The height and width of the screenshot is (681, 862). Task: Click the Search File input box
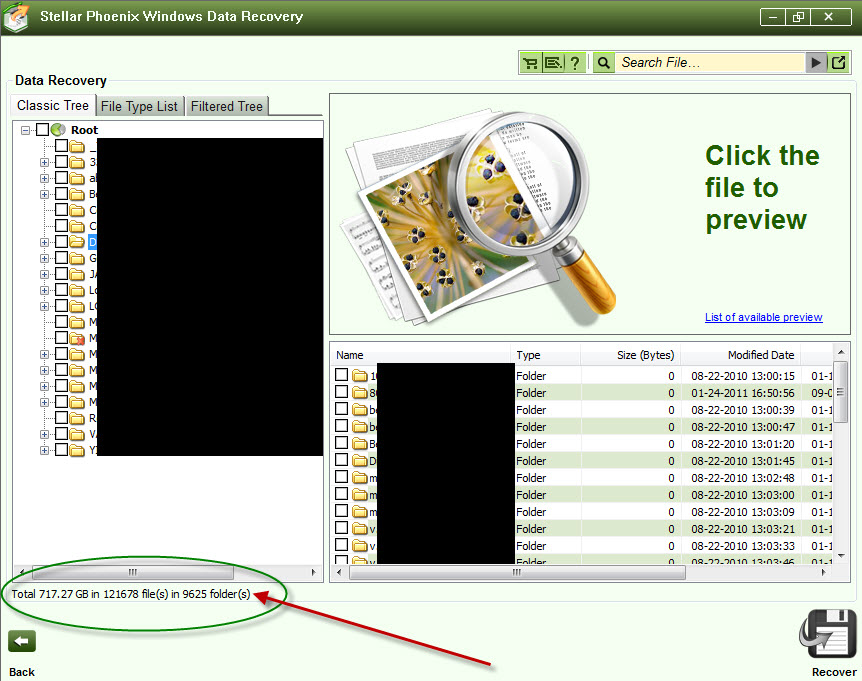coord(710,63)
